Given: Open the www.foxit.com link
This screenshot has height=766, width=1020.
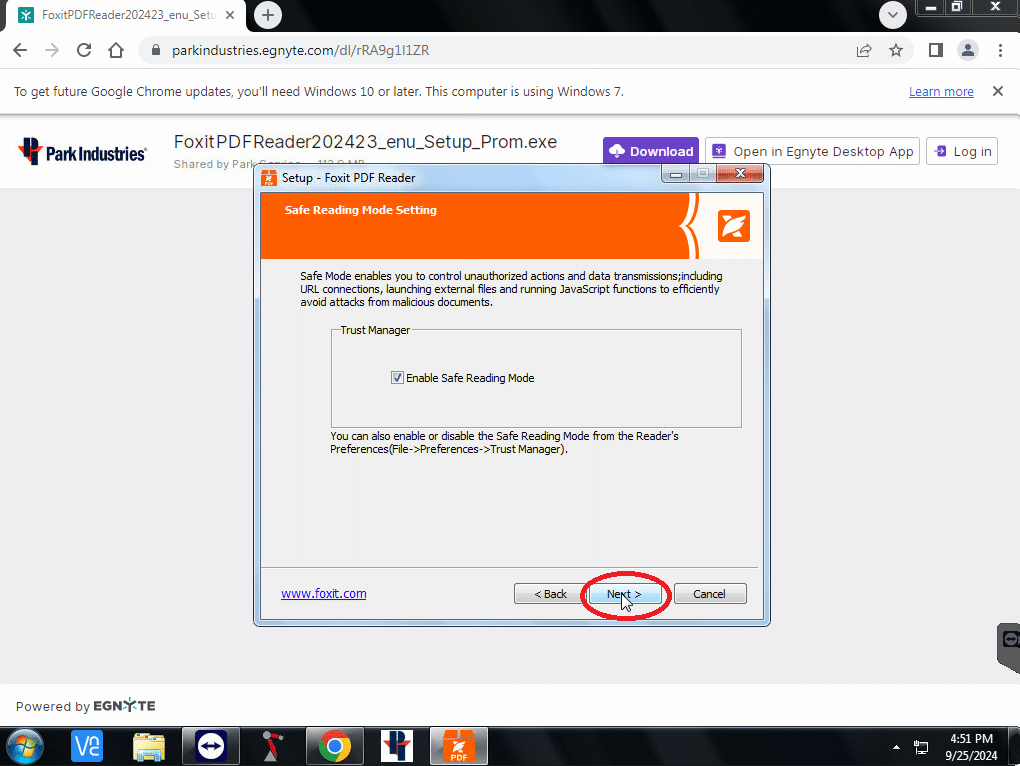Looking at the screenshot, I should pyautogui.click(x=323, y=594).
